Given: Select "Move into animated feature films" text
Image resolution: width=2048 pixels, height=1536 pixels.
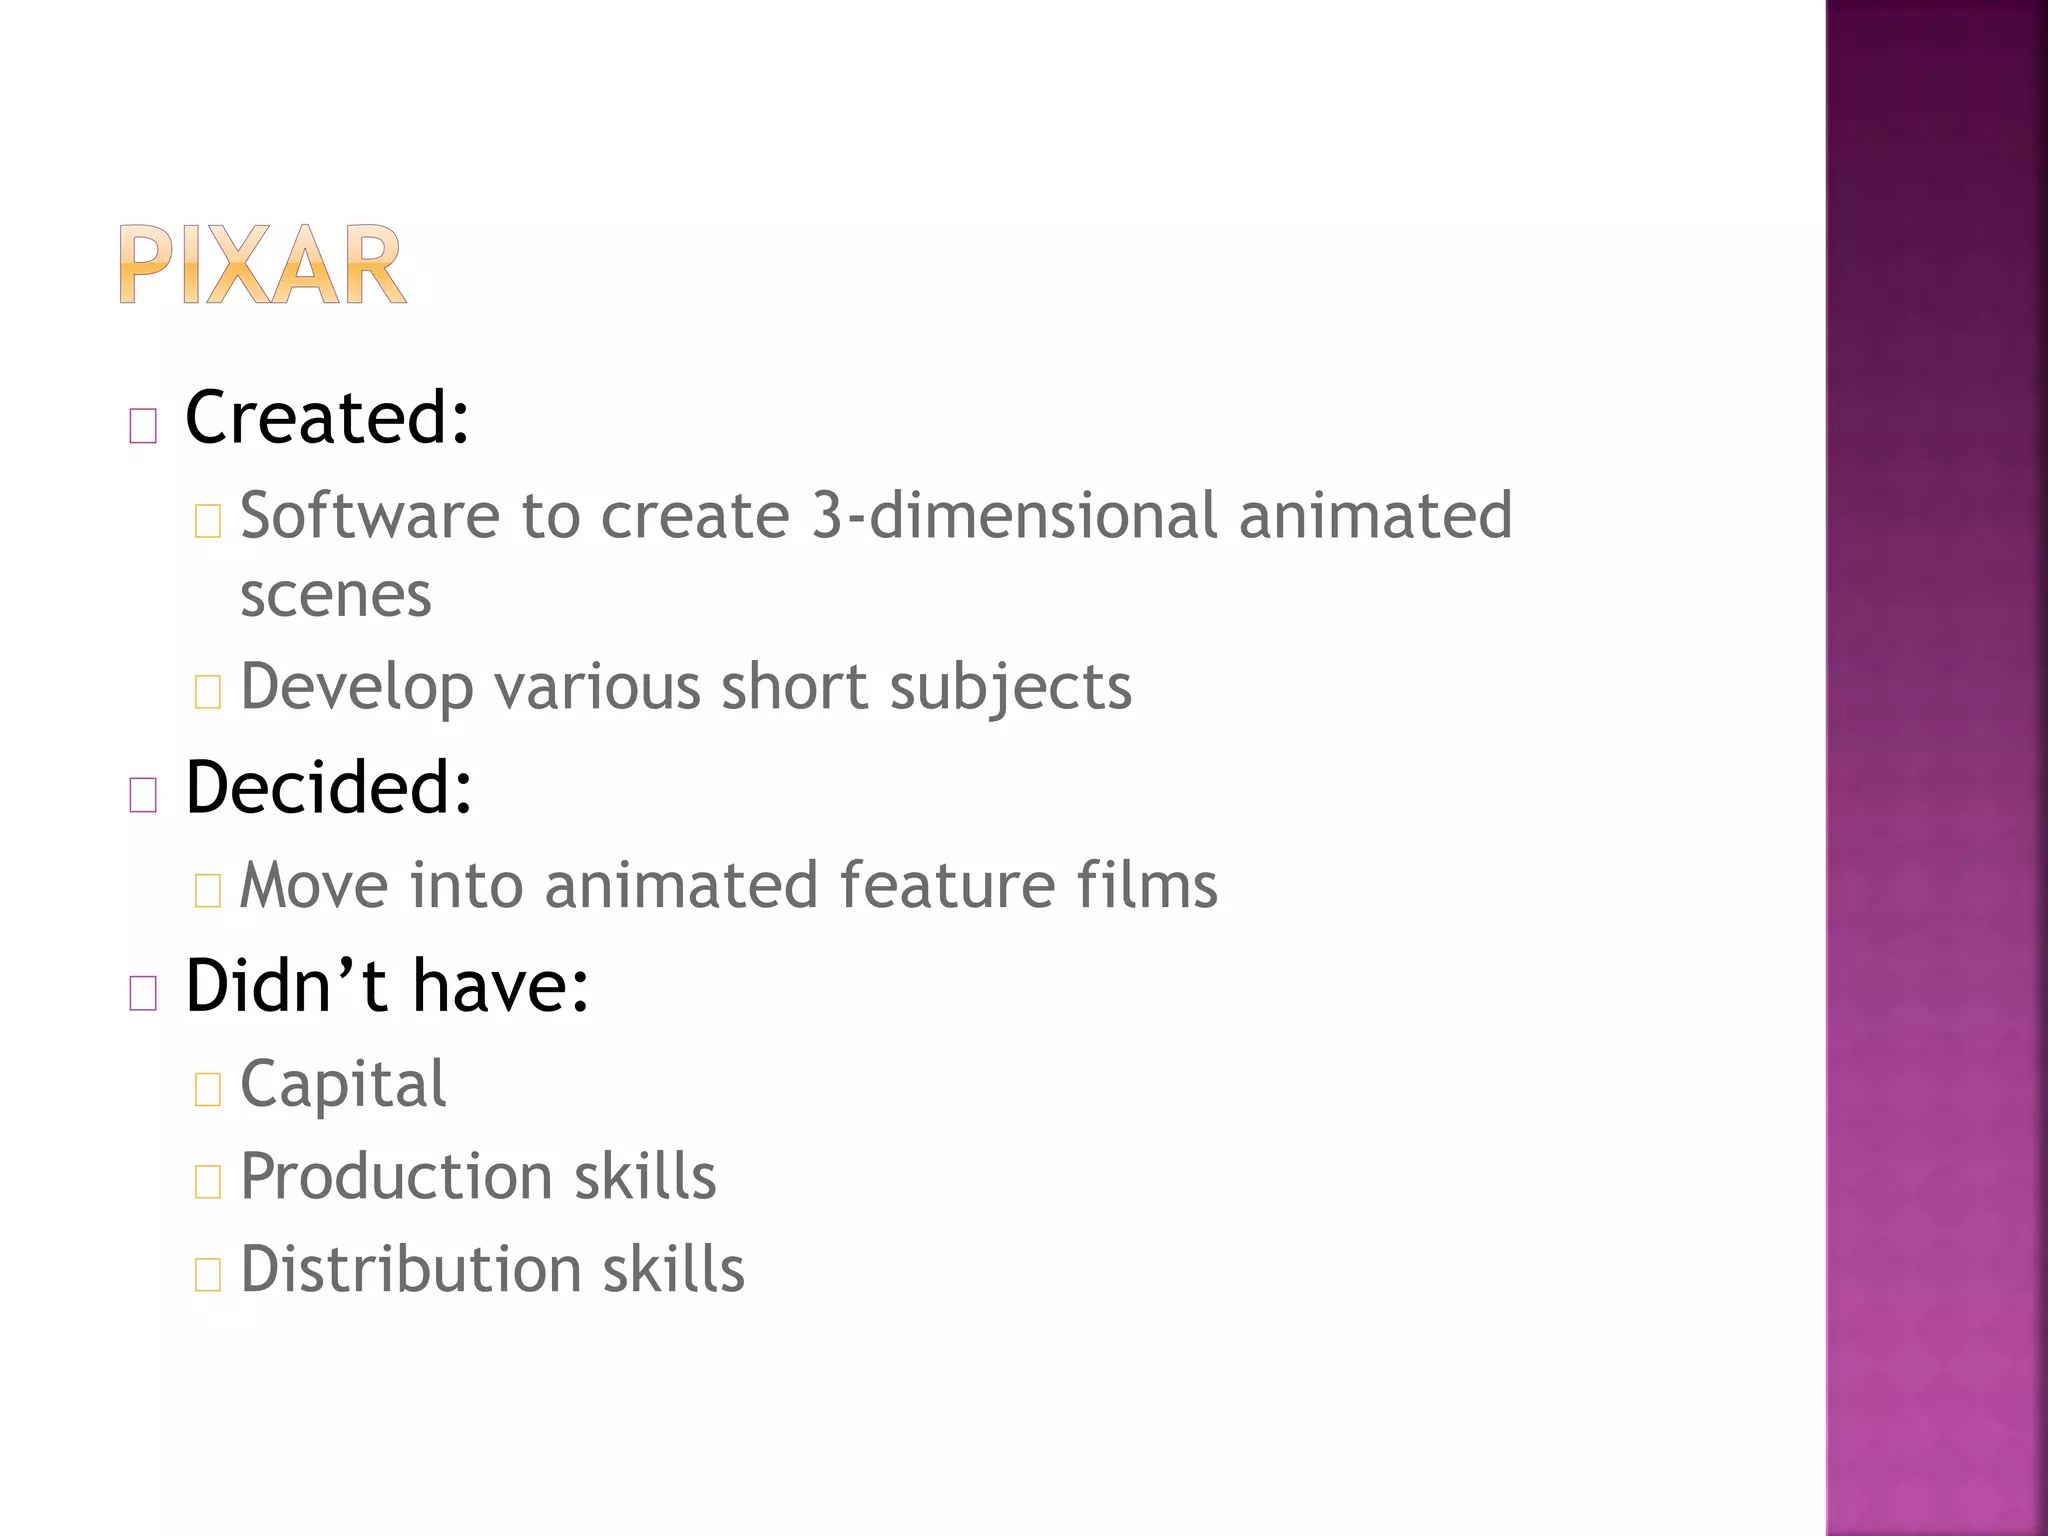Looking at the screenshot, I should [728, 886].
